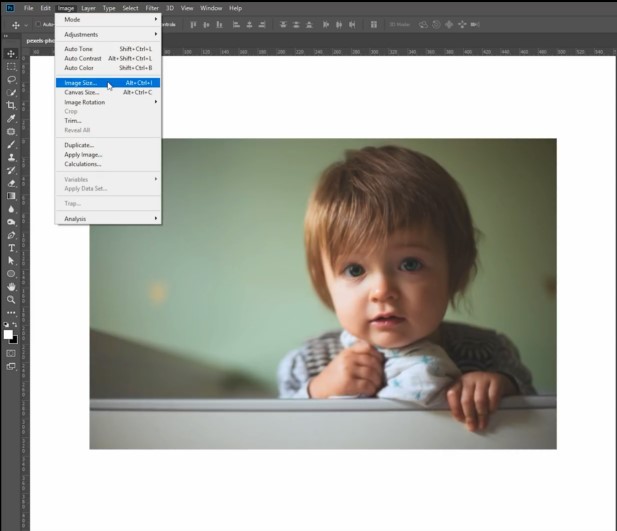617x531 pixels.
Task: Choose Auto Contrast menu item
Action: pos(108,58)
